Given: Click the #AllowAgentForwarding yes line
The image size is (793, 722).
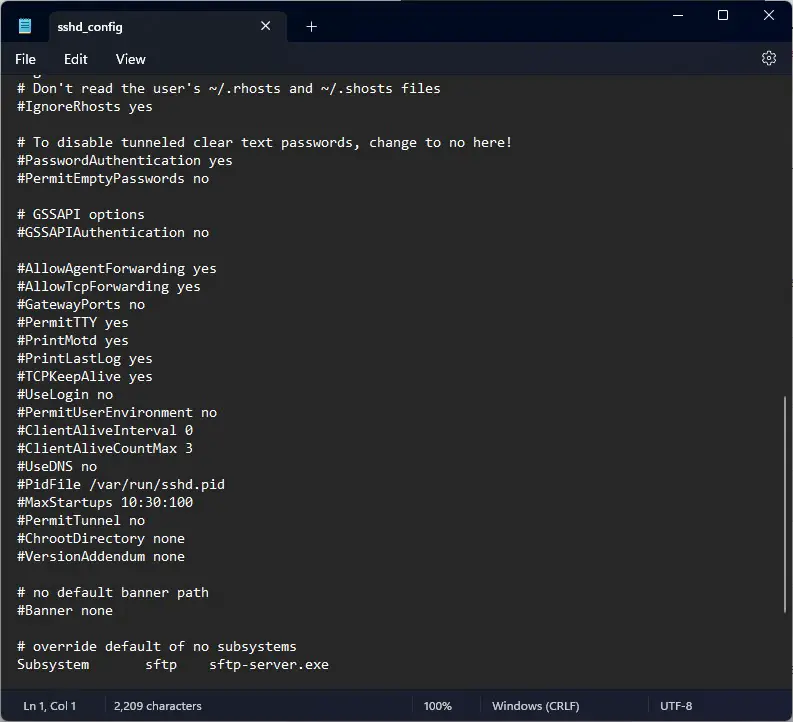Looking at the screenshot, I should (117, 269).
